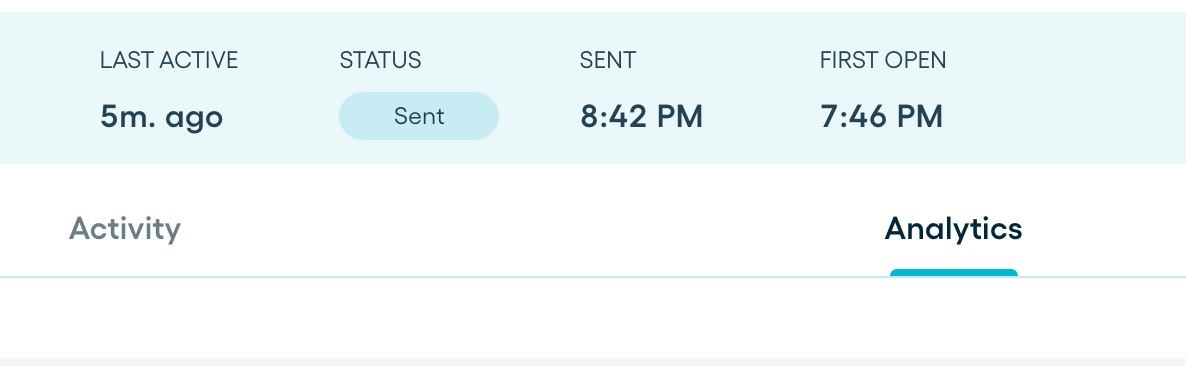Screen dimensions: 1186x366
Task: Click the LAST ACTIVE label
Action: coord(169,60)
